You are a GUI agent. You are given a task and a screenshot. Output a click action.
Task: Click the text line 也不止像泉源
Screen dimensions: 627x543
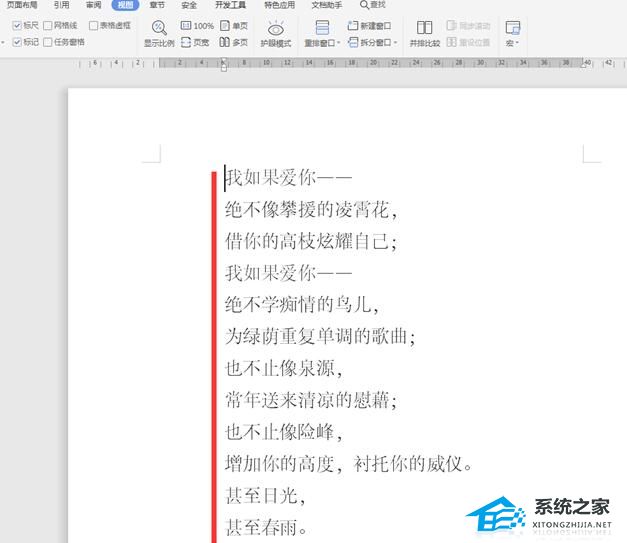[x=284, y=368]
